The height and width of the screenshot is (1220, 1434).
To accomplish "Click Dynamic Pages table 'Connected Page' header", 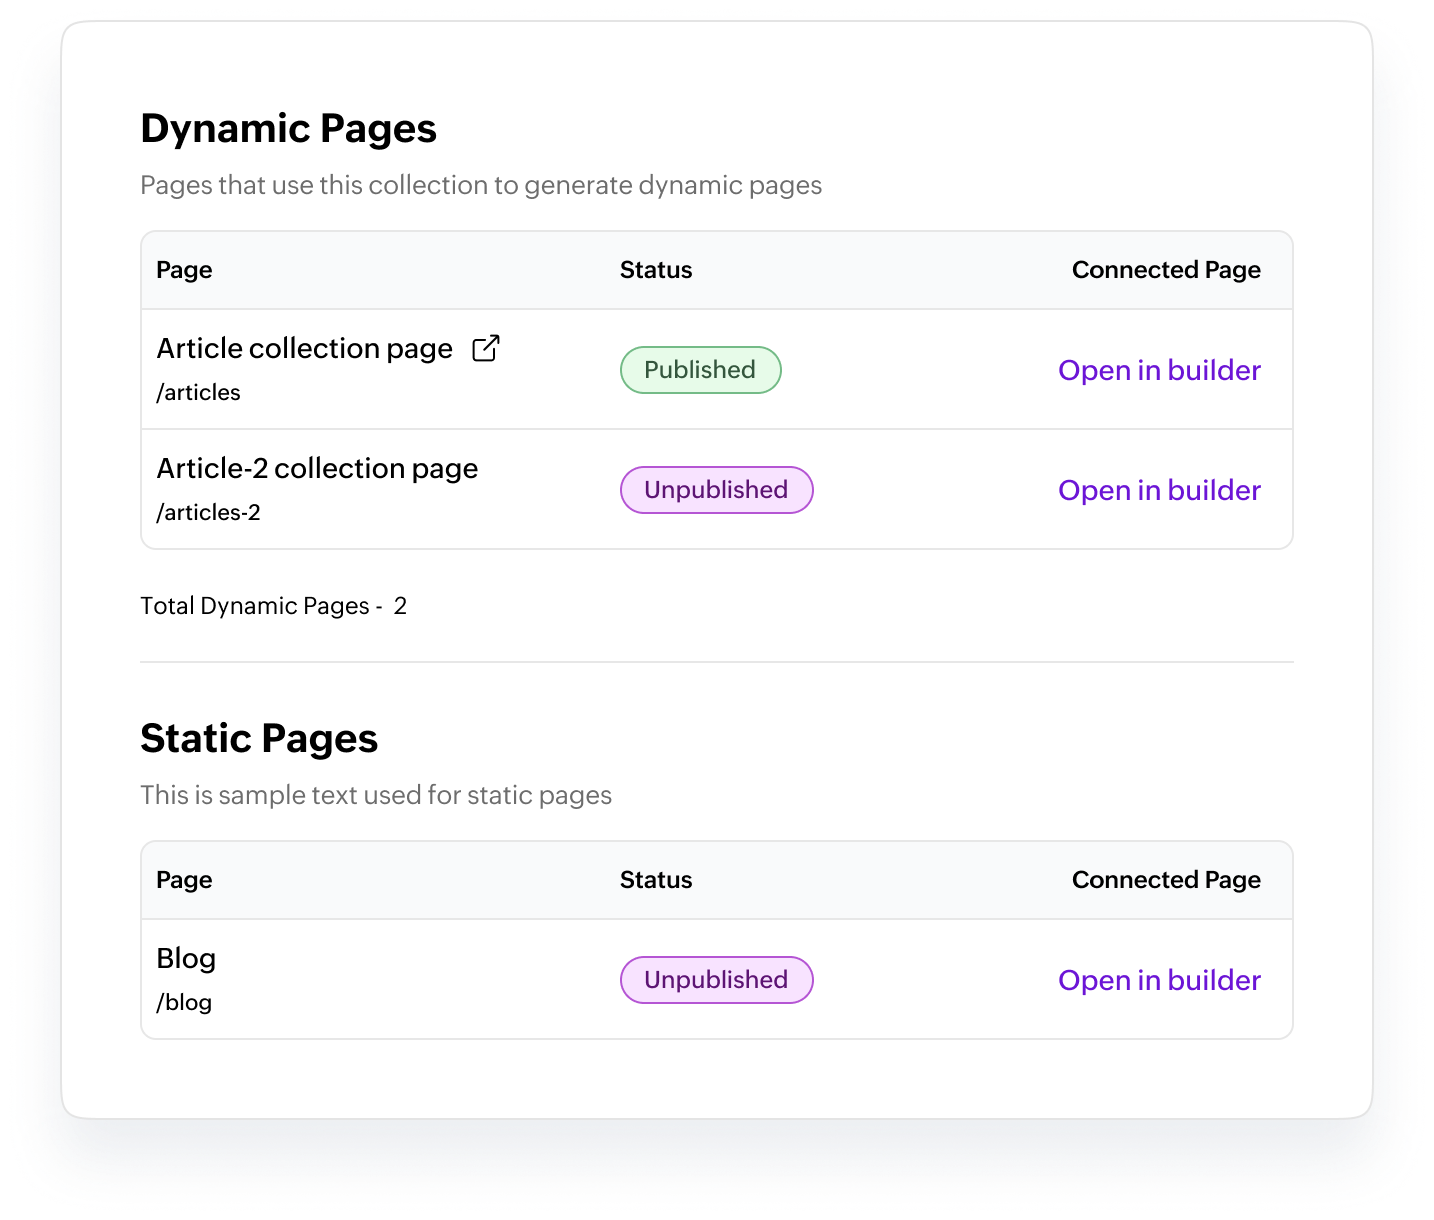I will point(1166,270).
